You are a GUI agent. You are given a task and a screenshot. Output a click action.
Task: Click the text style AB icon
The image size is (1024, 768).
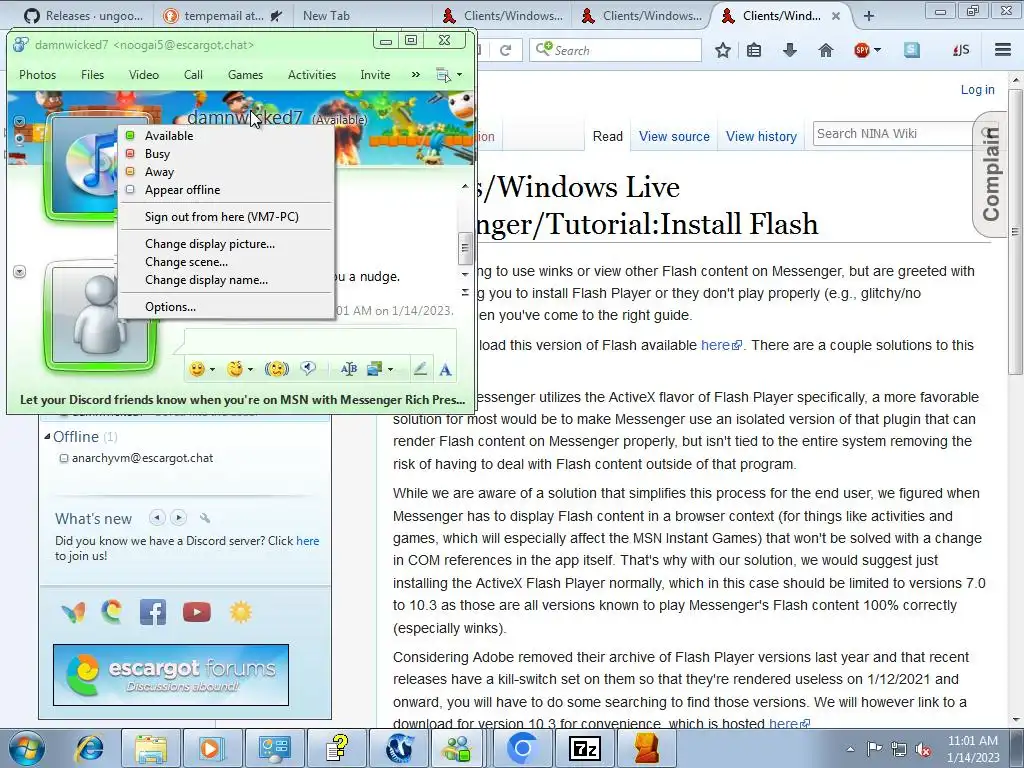pyautogui.click(x=349, y=369)
